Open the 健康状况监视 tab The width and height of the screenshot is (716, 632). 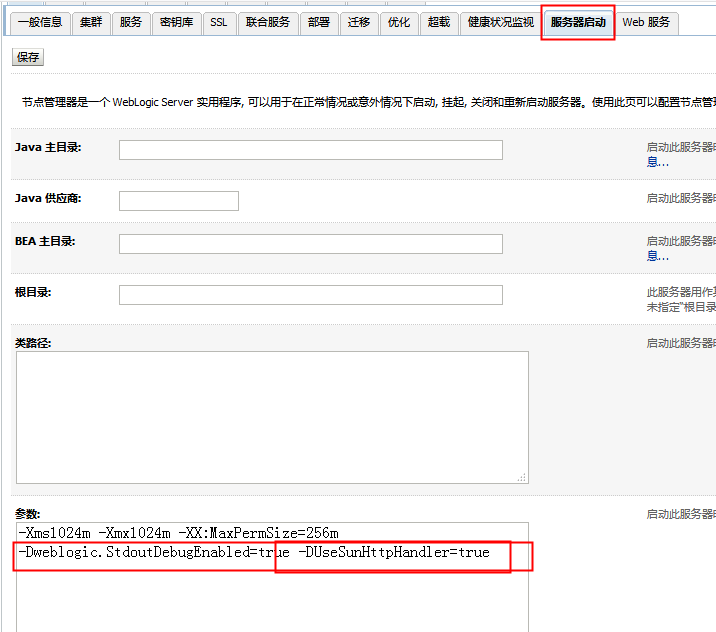point(501,22)
